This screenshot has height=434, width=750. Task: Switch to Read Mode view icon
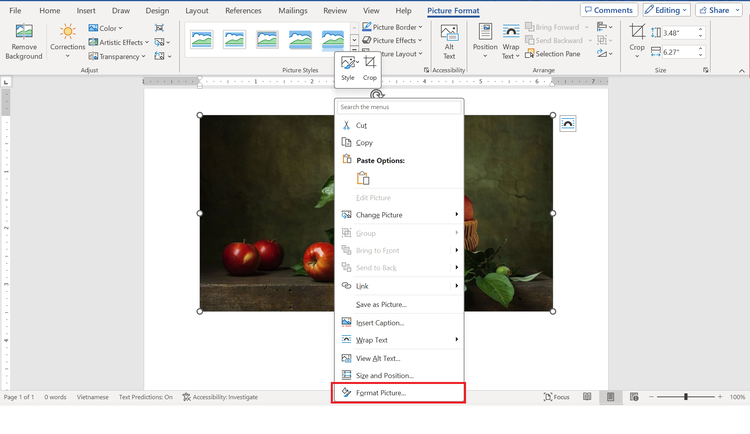587,397
